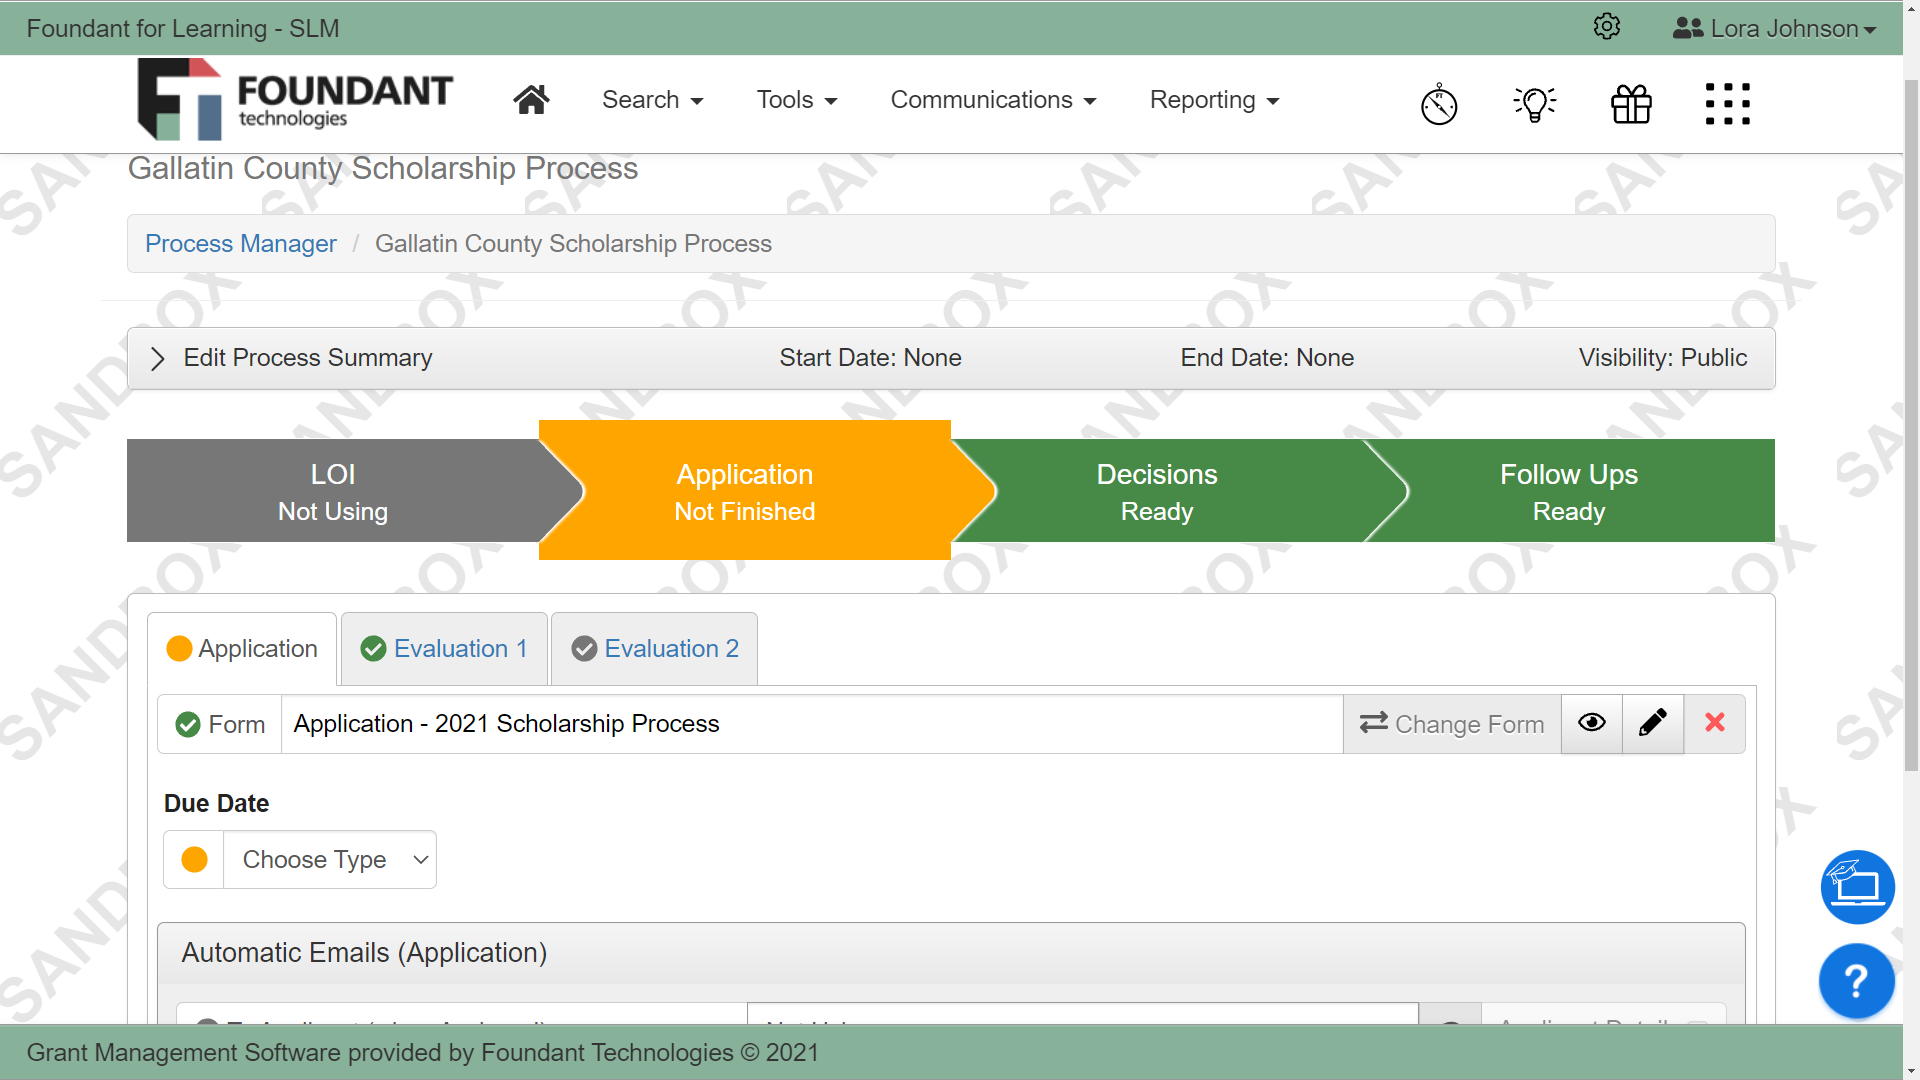Viewport: 1920px width, 1080px height.
Task: Open the Due Date Choose Type dropdown
Action: (x=330, y=860)
